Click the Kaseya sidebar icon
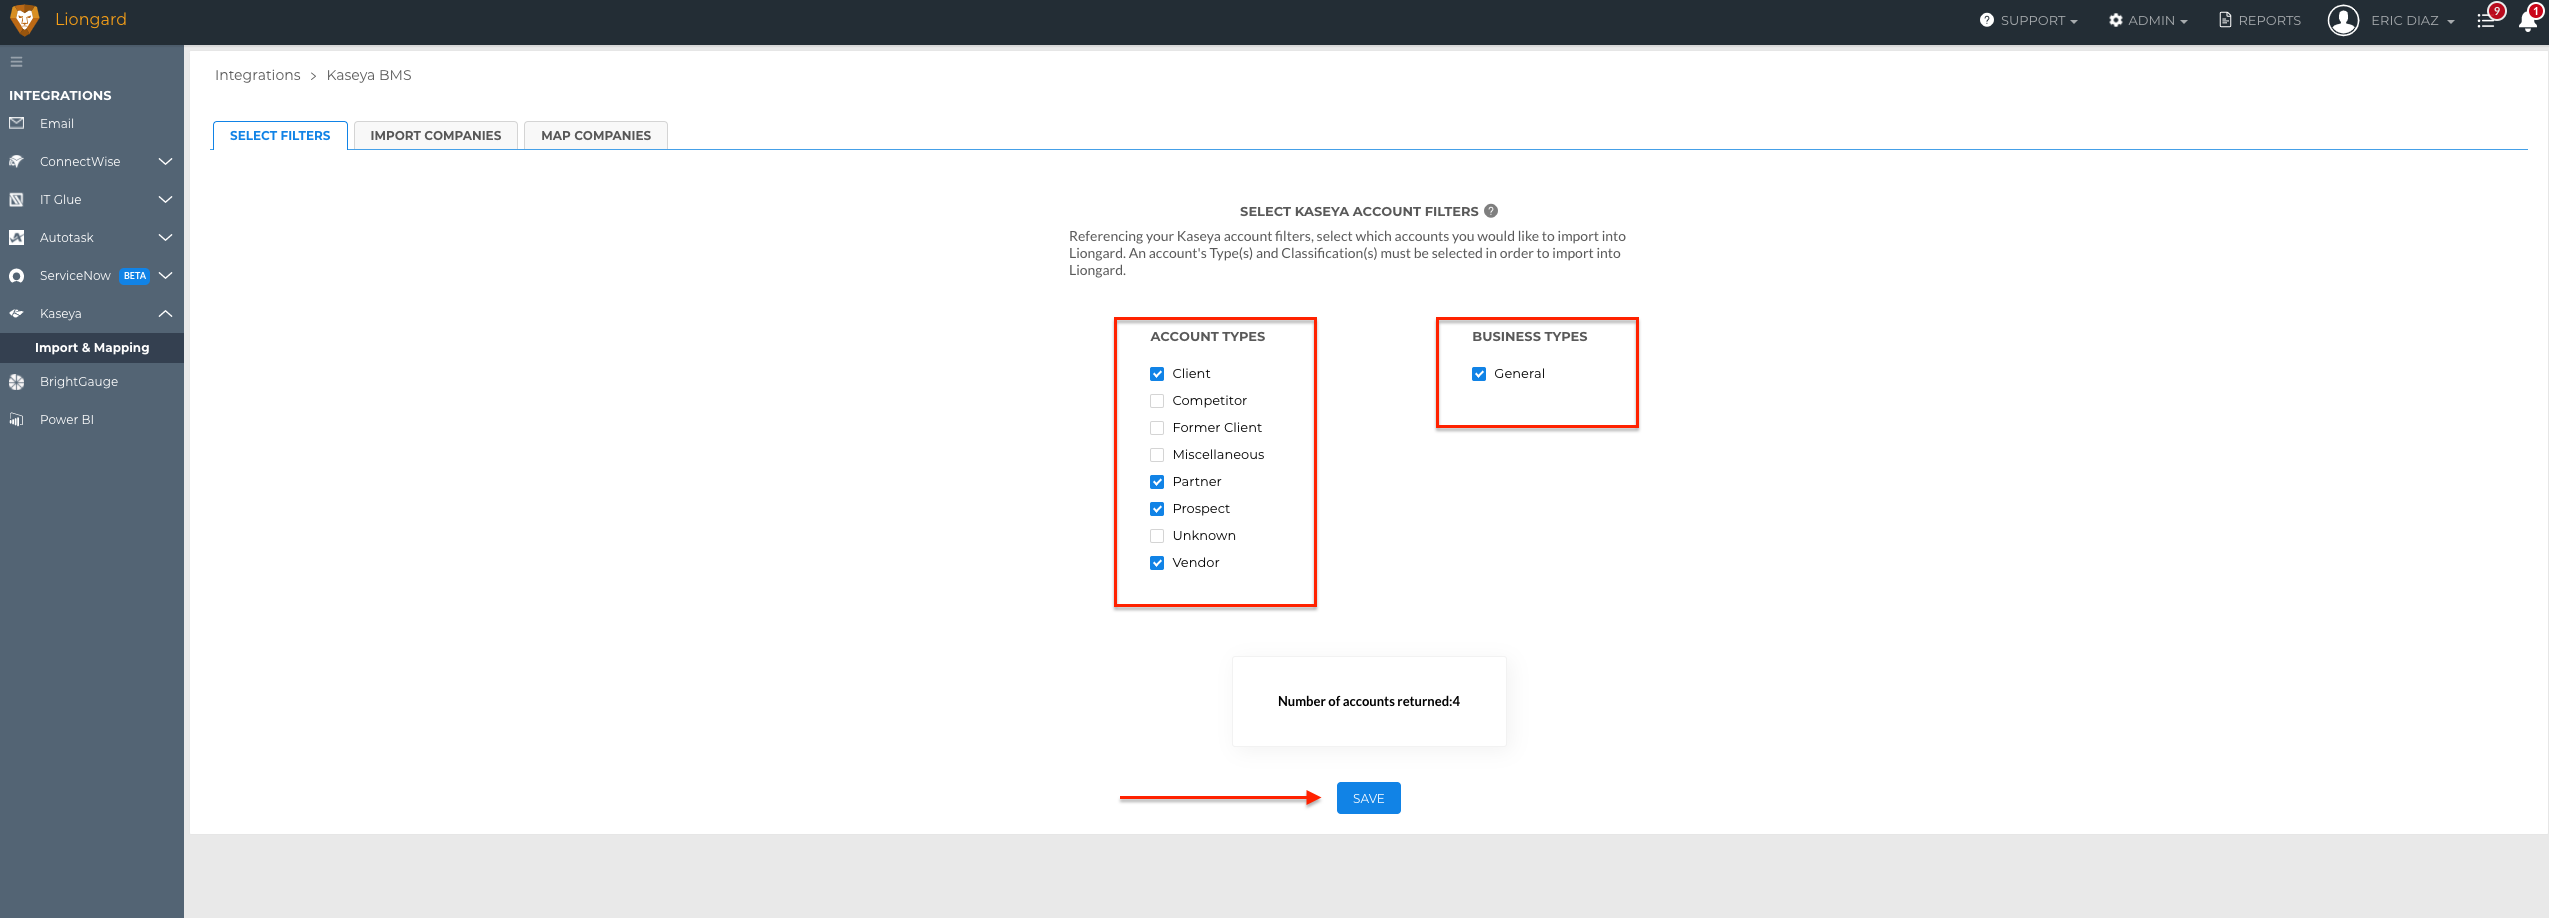 point(16,313)
